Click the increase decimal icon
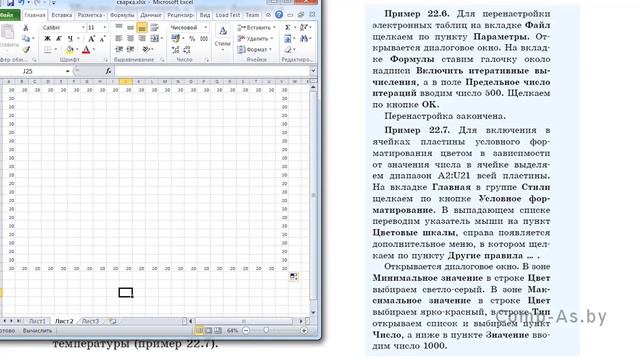 [x=176, y=50]
